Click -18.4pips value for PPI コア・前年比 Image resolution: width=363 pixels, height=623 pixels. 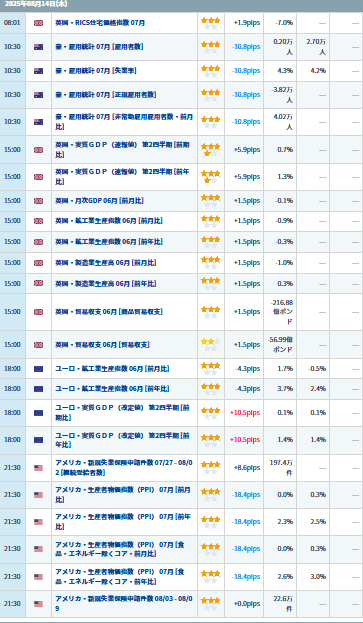click(x=246, y=577)
